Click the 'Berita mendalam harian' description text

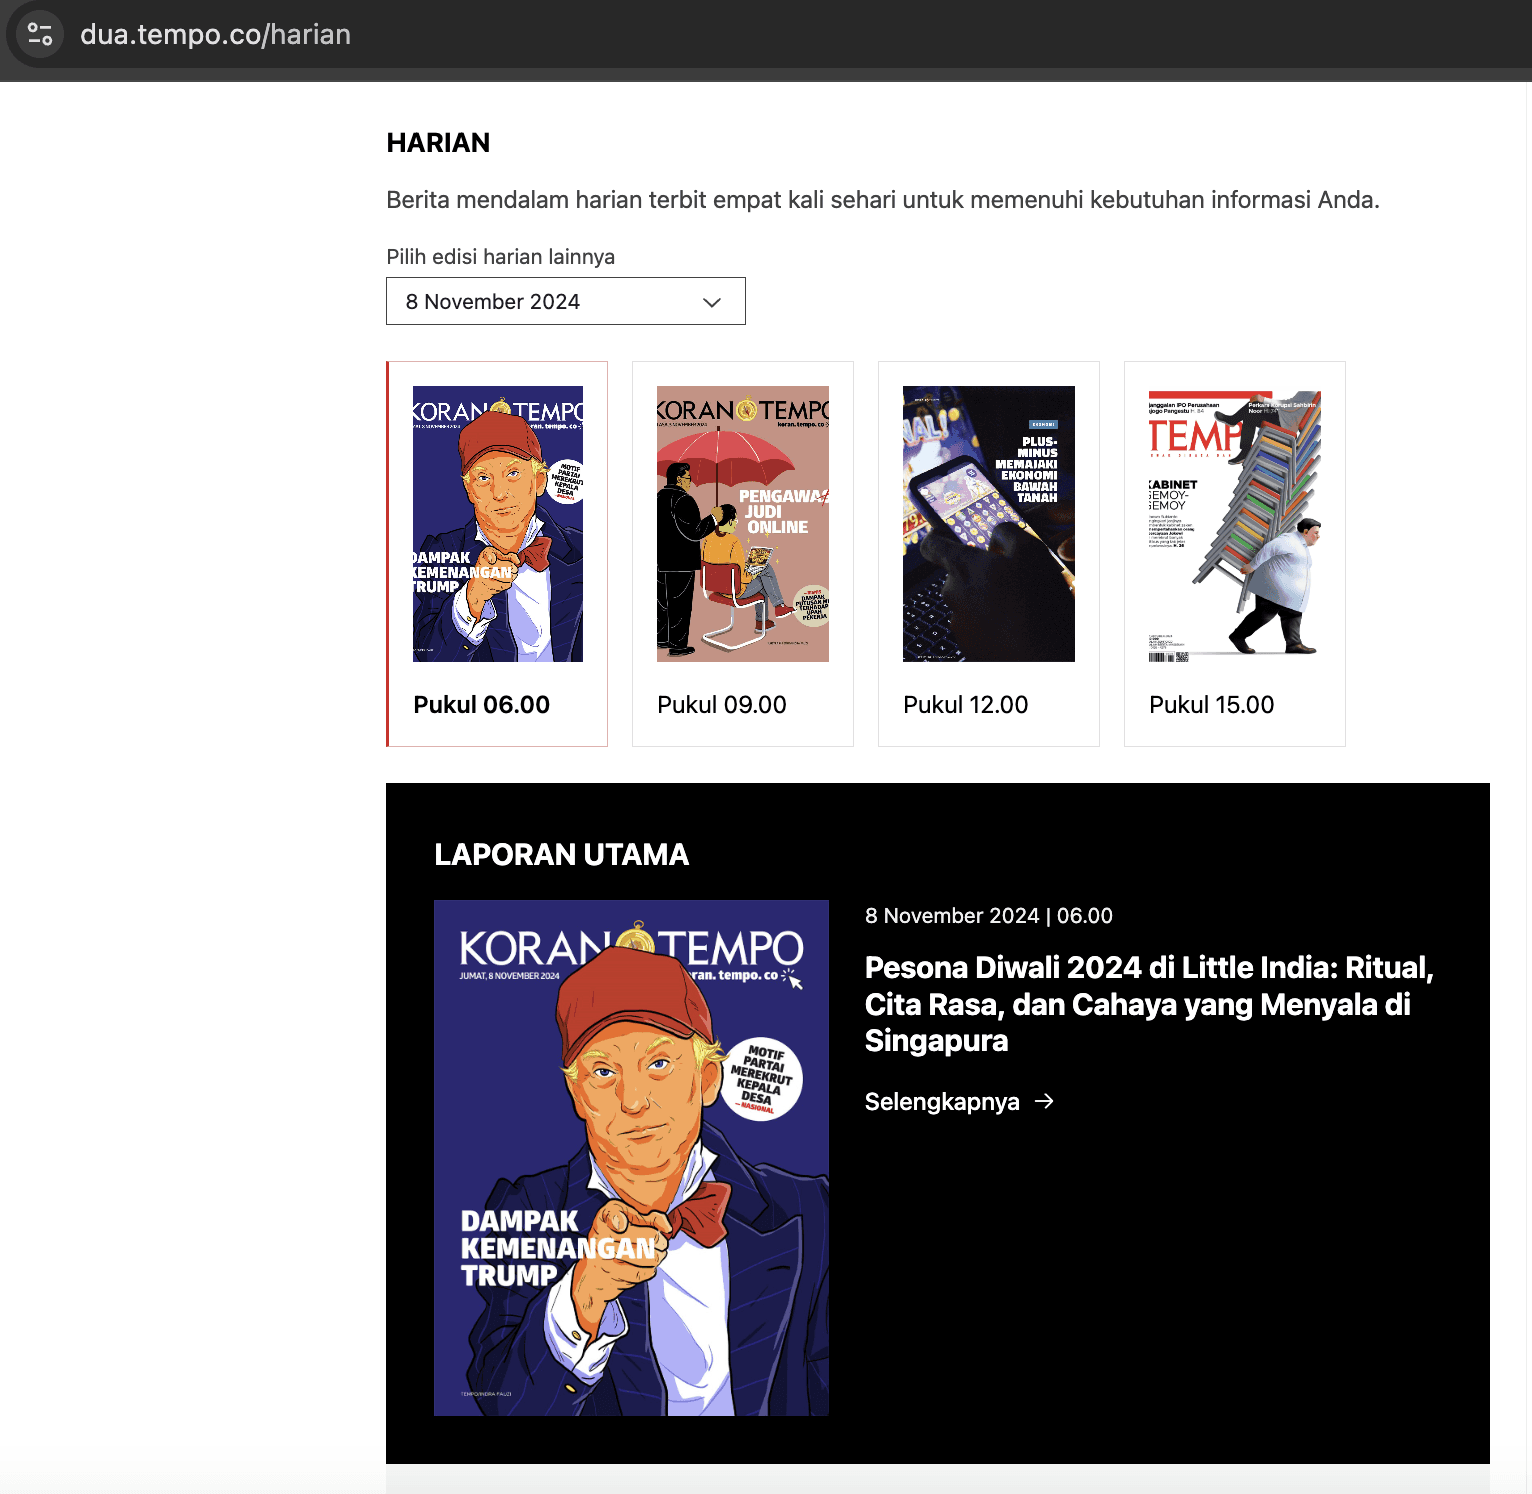pyautogui.click(x=883, y=200)
